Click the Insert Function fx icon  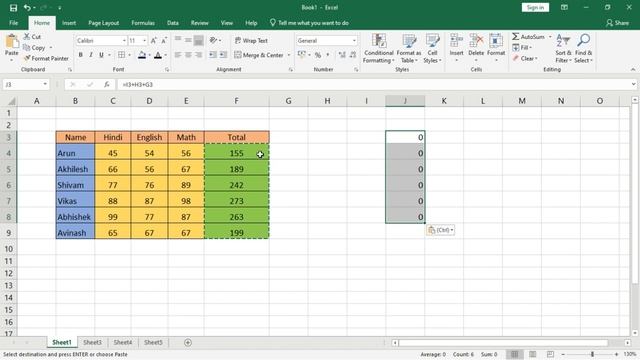point(107,84)
